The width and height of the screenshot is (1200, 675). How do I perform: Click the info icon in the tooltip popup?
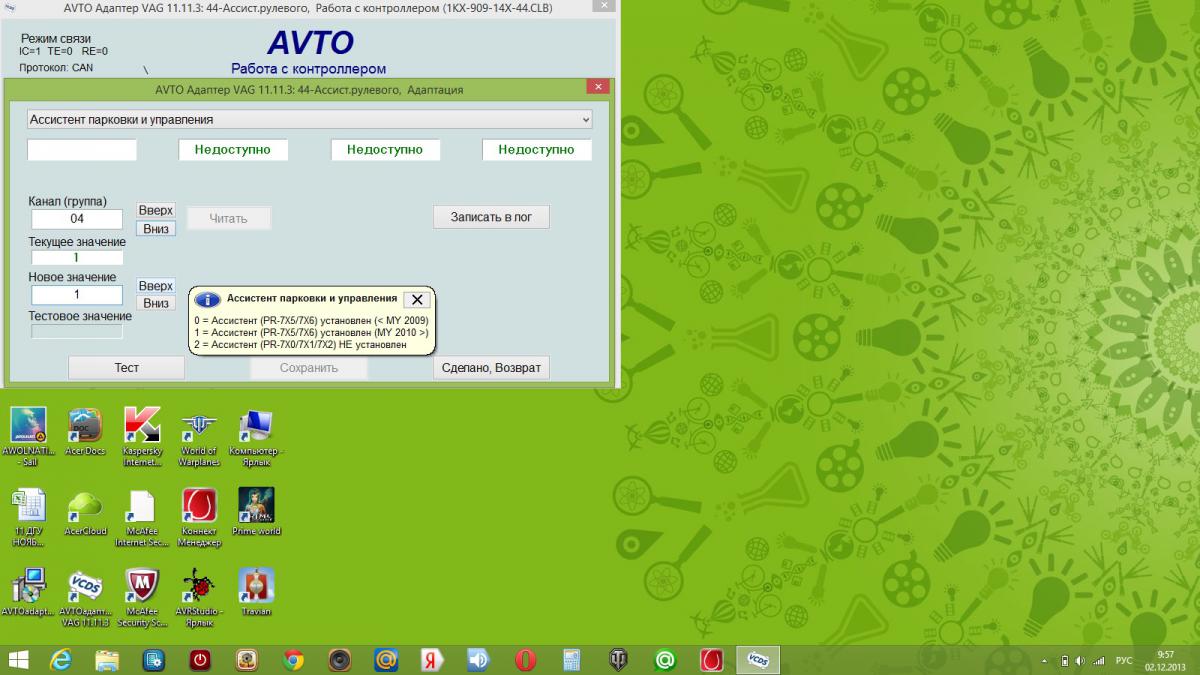point(207,300)
